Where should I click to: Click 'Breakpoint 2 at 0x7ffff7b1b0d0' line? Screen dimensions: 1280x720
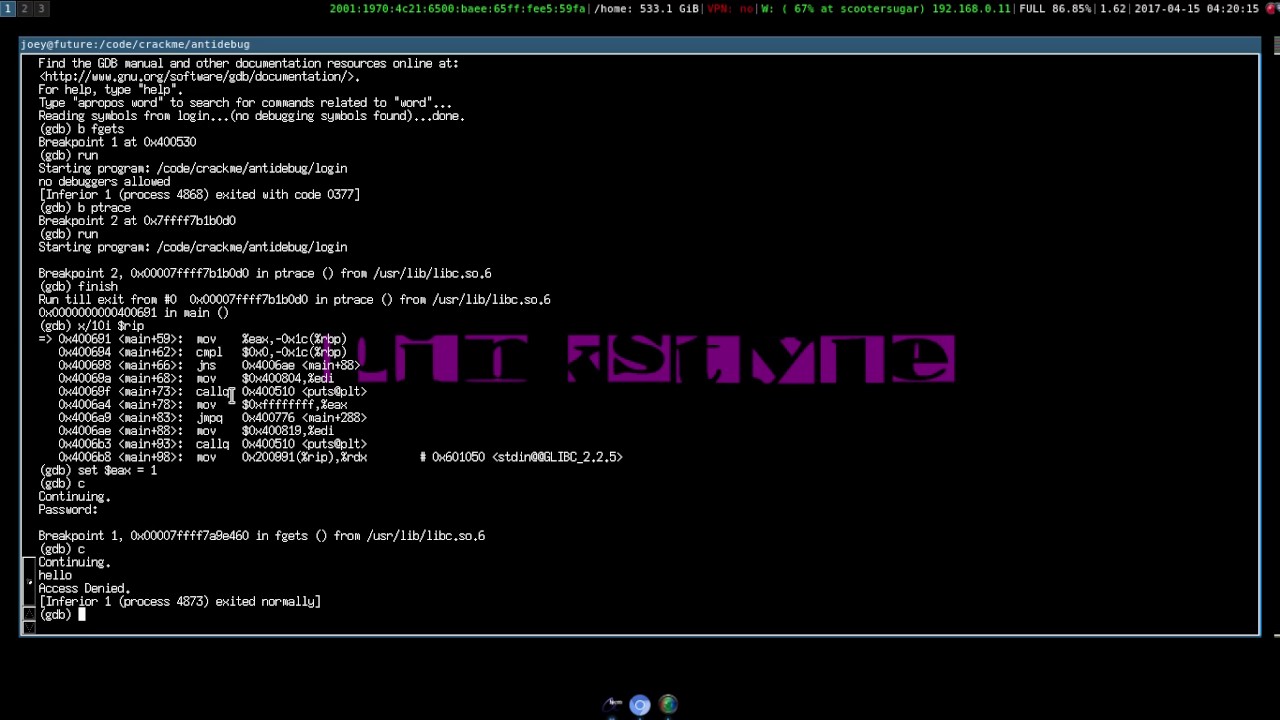[x=137, y=221]
